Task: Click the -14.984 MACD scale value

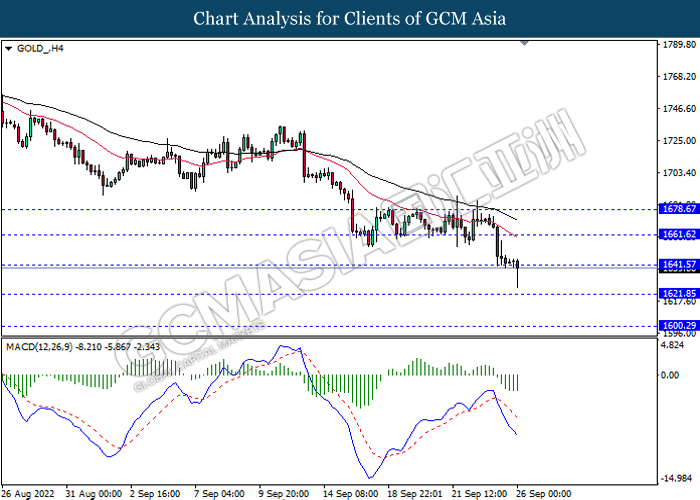Action: tap(676, 478)
